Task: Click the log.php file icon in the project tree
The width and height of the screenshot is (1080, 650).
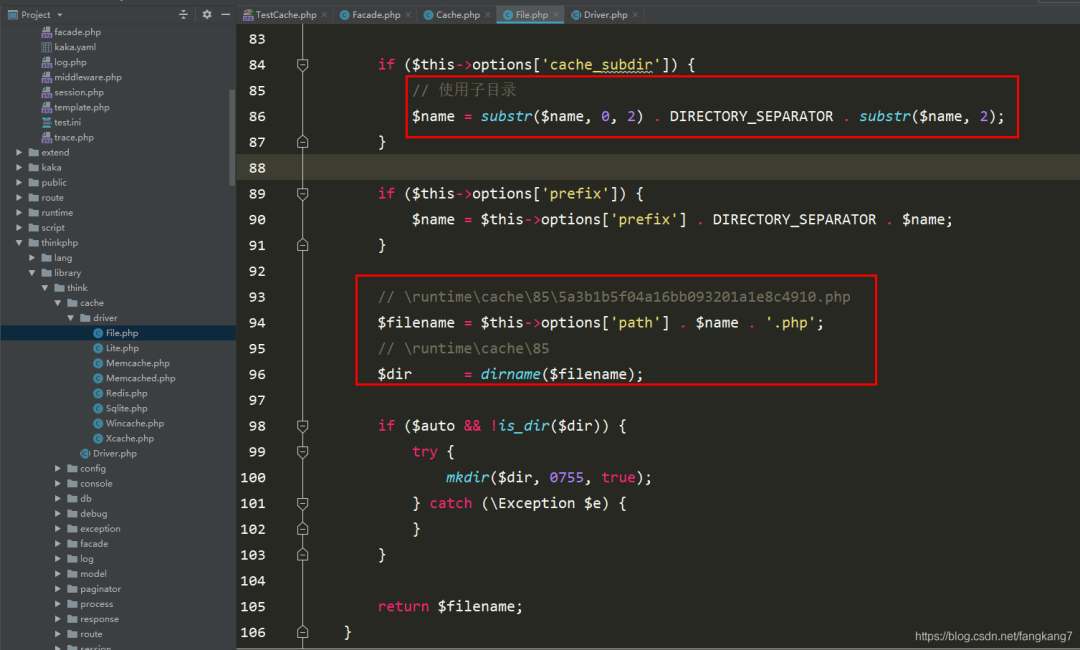Action: tap(46, 62)
